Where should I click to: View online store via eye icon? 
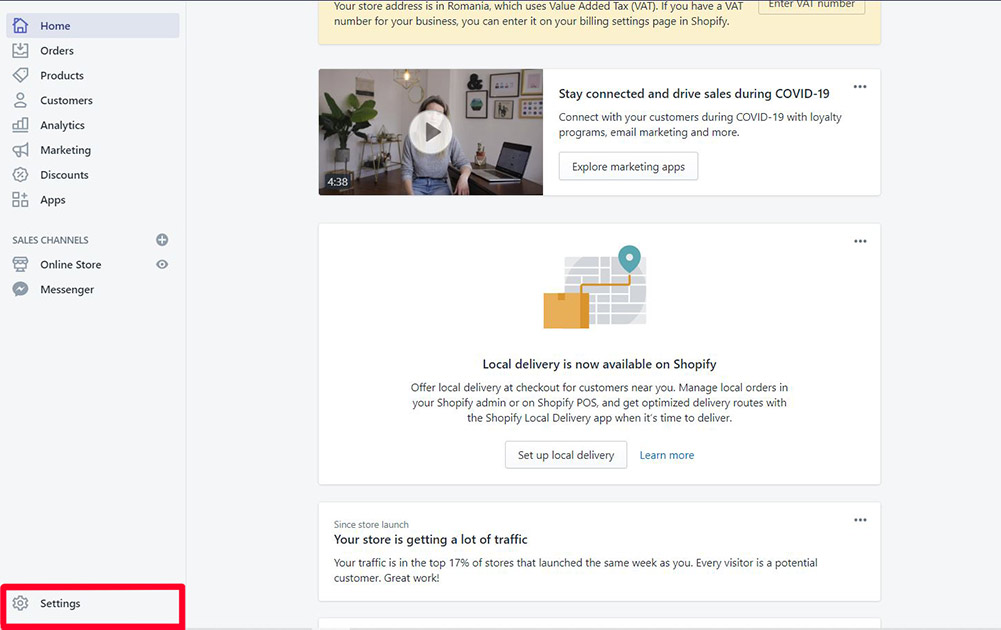pos(162,264)
